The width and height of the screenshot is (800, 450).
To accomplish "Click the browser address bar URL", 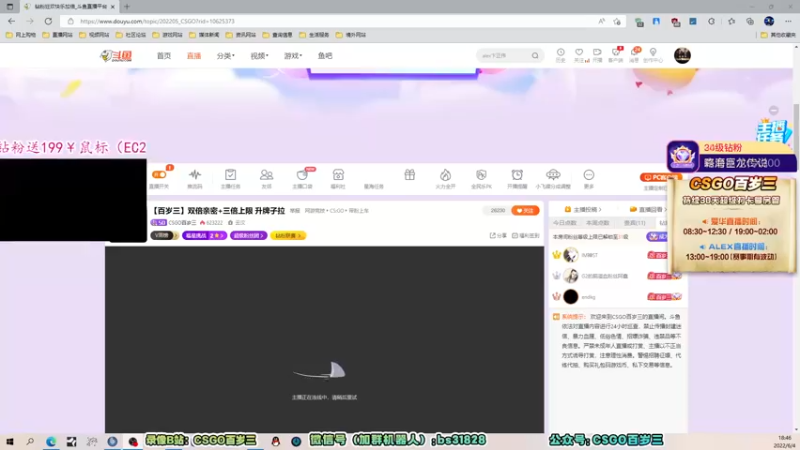I will (157, 21).
